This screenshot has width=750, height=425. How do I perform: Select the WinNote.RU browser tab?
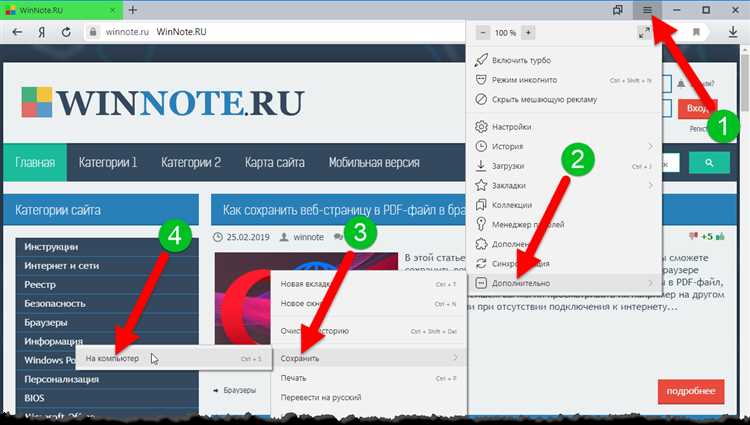pyautogui.click(x=61, y=10)
